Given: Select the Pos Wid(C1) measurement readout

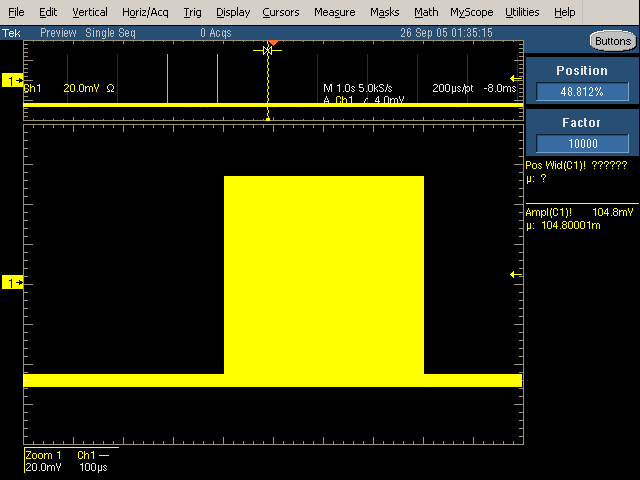Looking at the screenshot, I should (x=576, y=171).
